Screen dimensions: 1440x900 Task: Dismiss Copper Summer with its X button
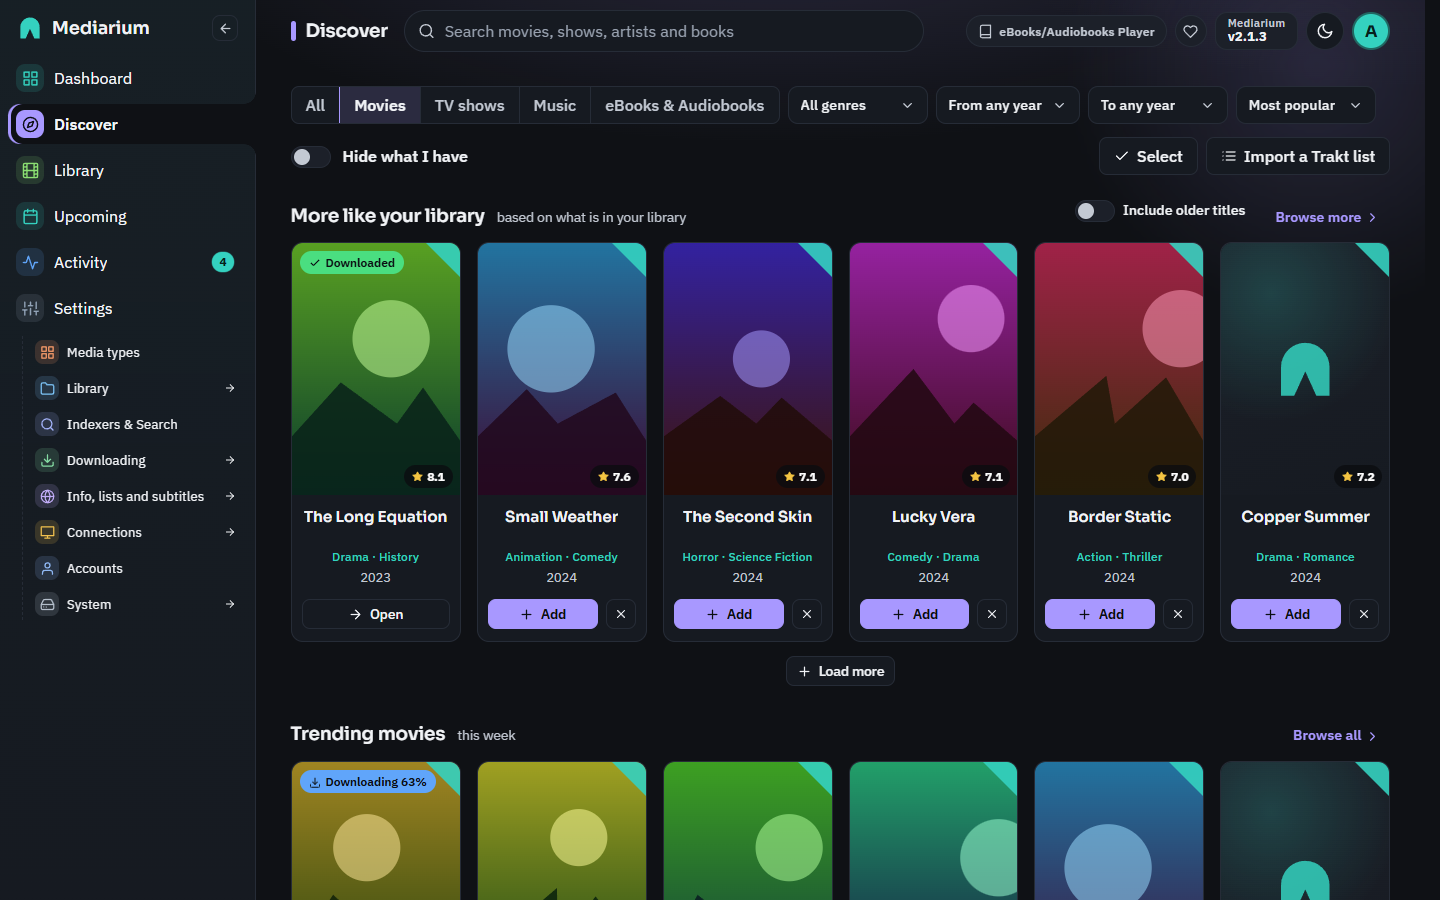point(1364,614)
